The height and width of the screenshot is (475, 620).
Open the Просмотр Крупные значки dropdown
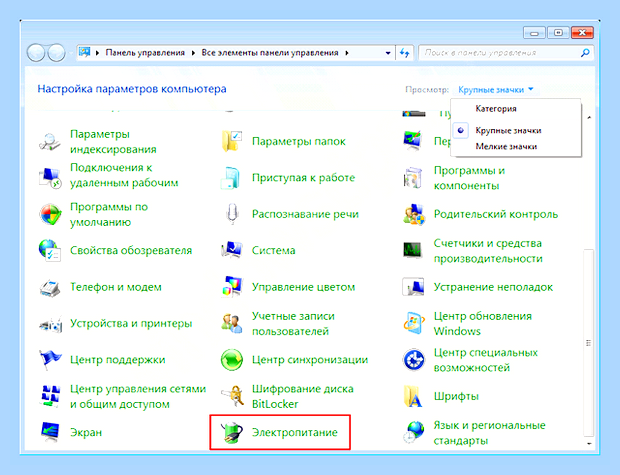(495, 90)
